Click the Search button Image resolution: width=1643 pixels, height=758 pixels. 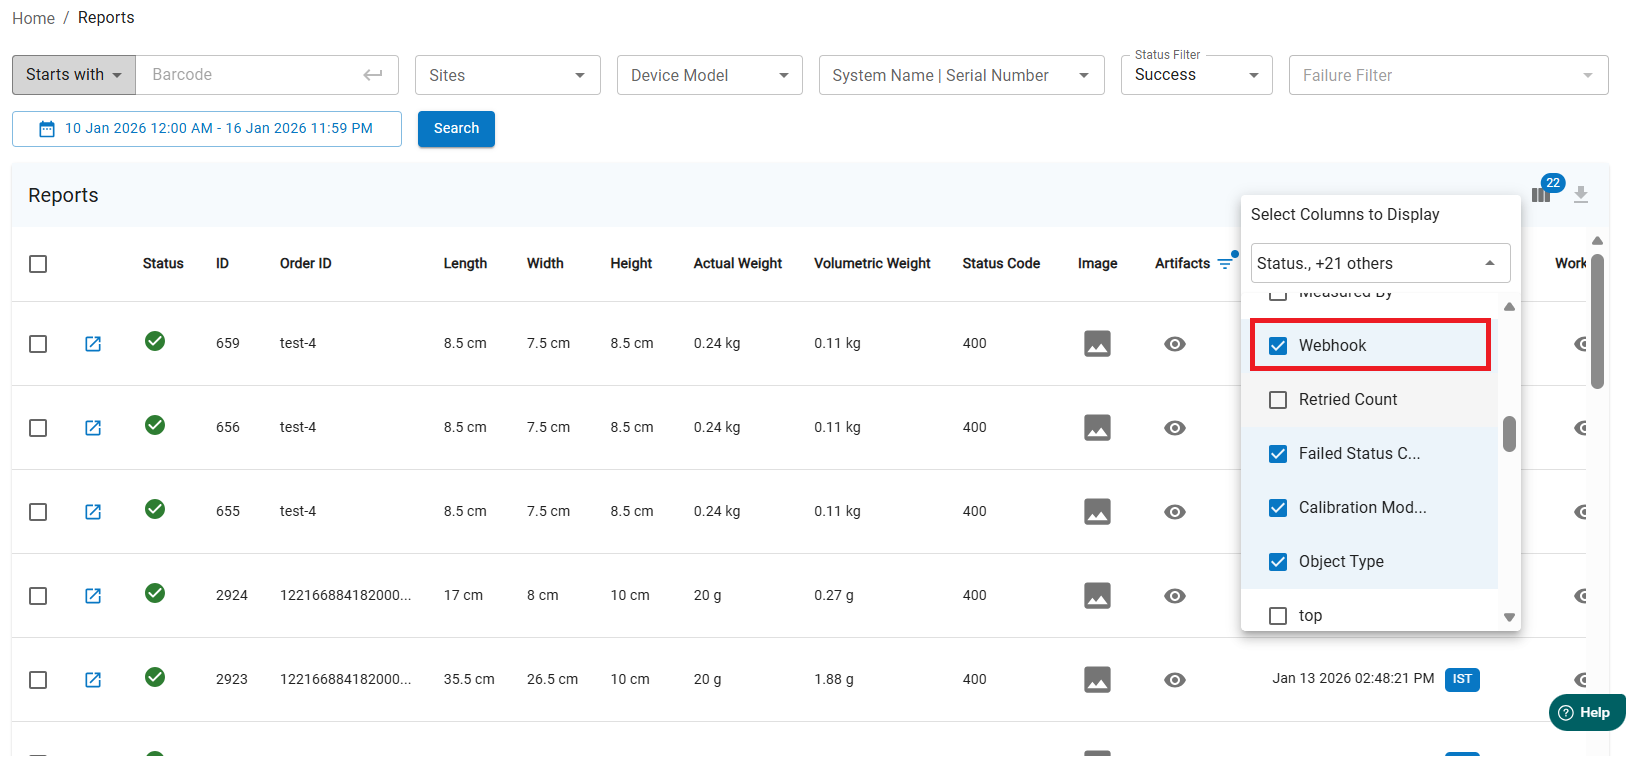(456, 129)
